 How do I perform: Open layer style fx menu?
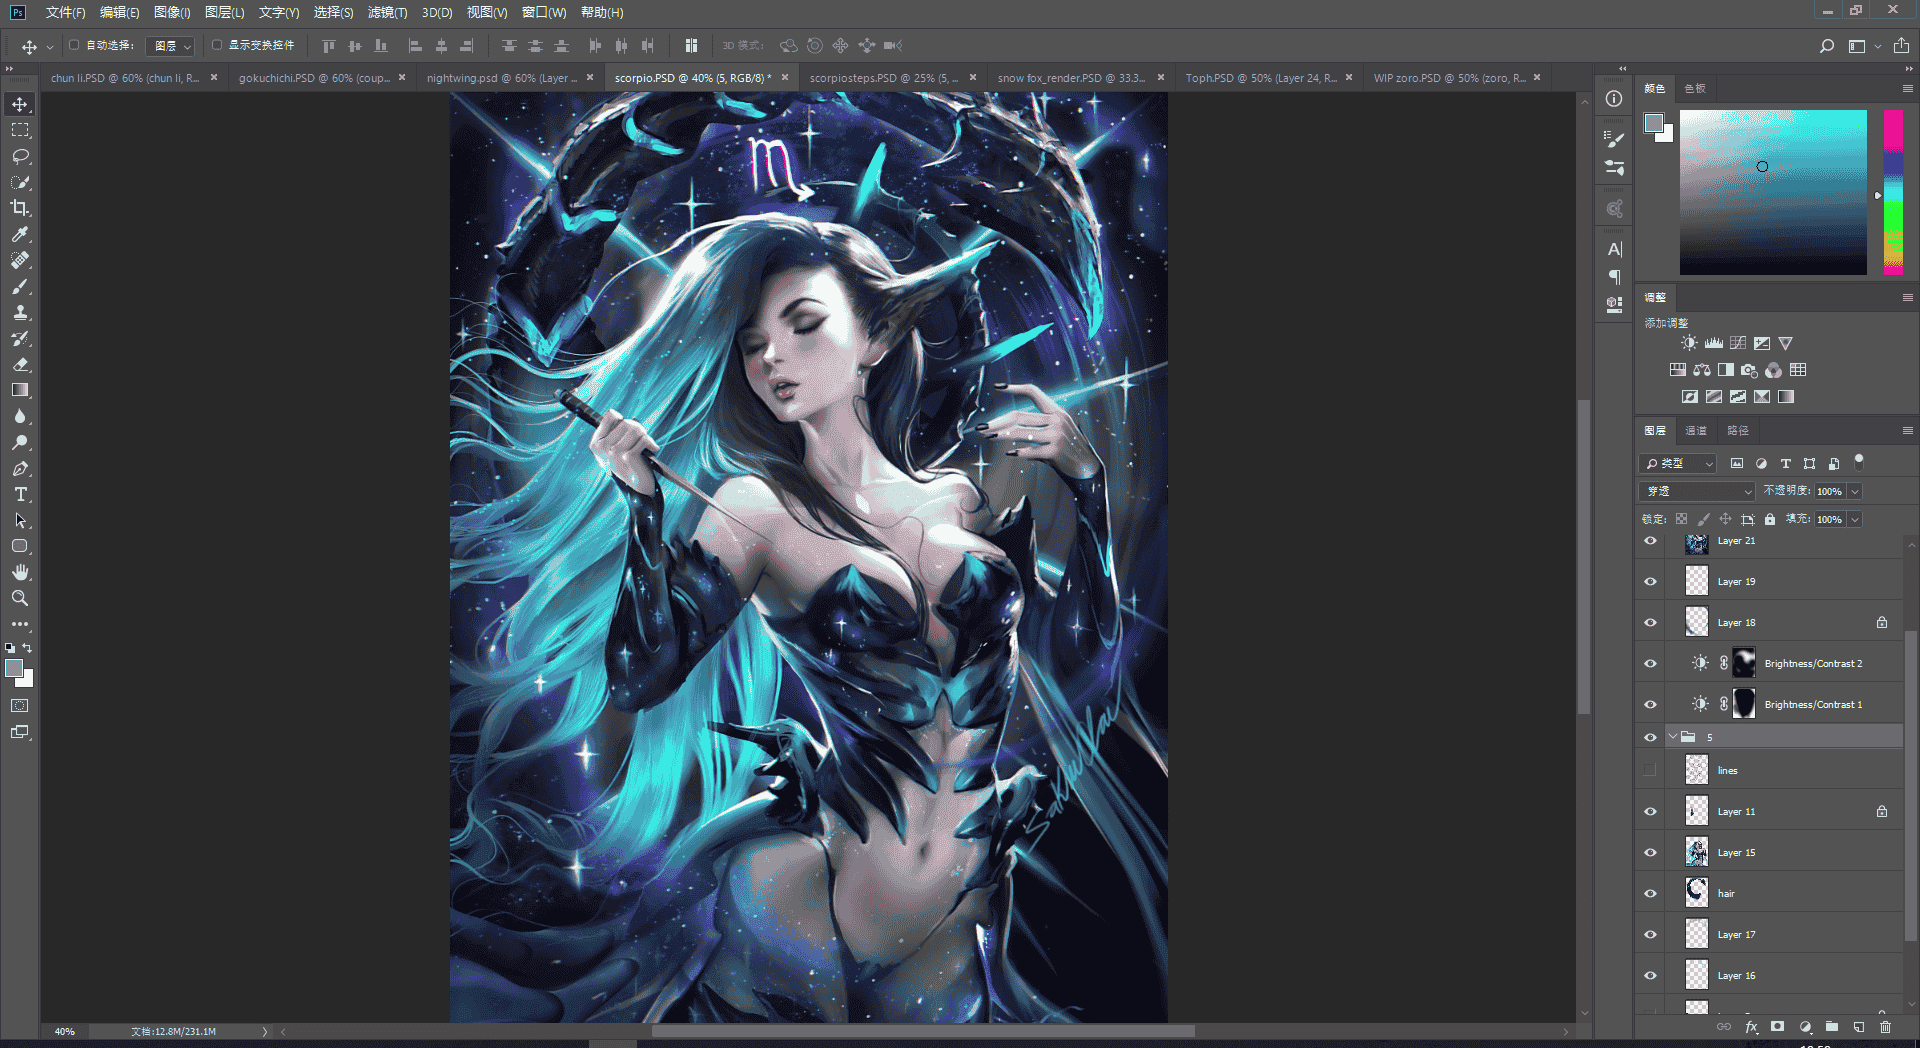pyautogui.click(x=1751, y=1027)
